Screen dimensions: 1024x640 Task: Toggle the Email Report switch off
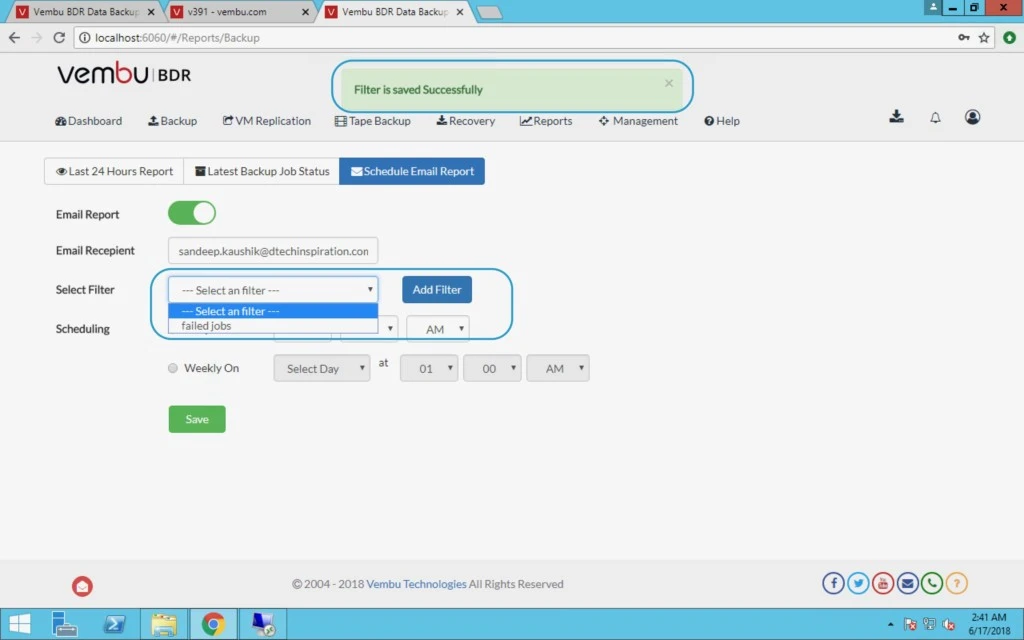192,213
